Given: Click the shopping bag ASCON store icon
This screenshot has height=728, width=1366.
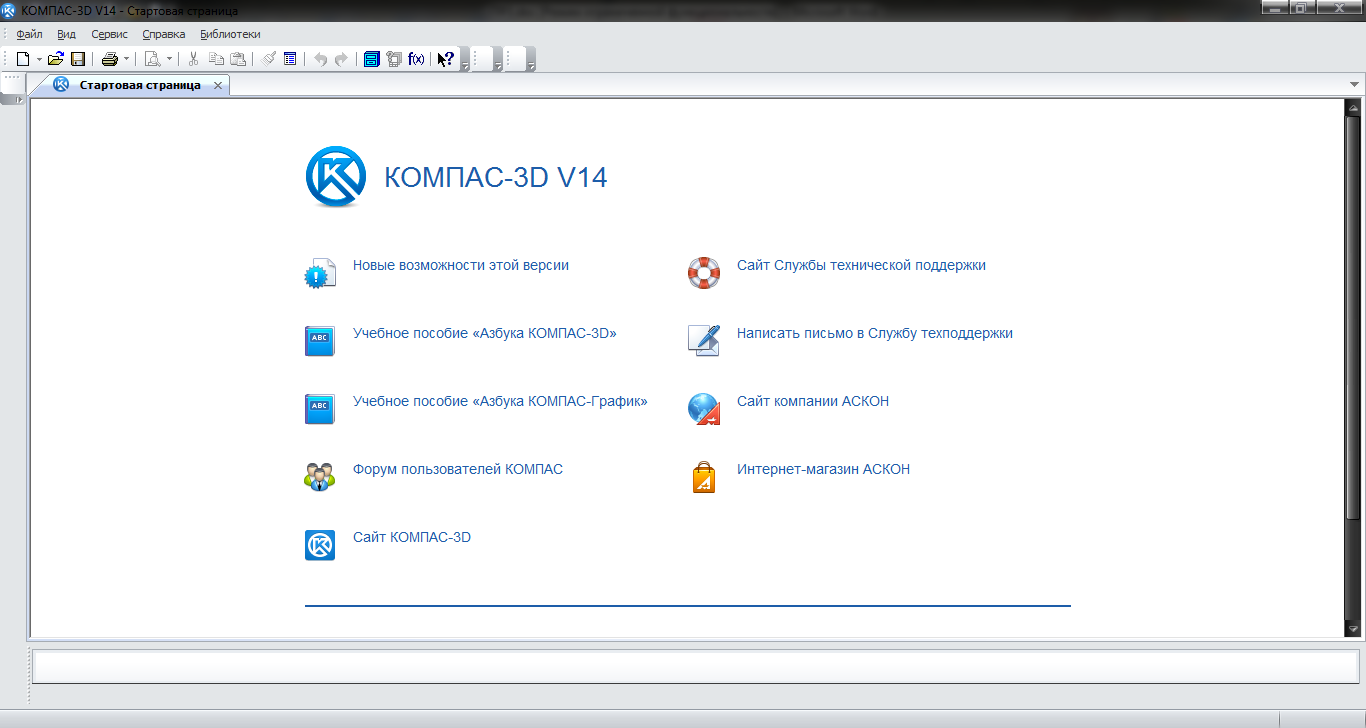Looking at the screenshot, I should tap(704, 477).
